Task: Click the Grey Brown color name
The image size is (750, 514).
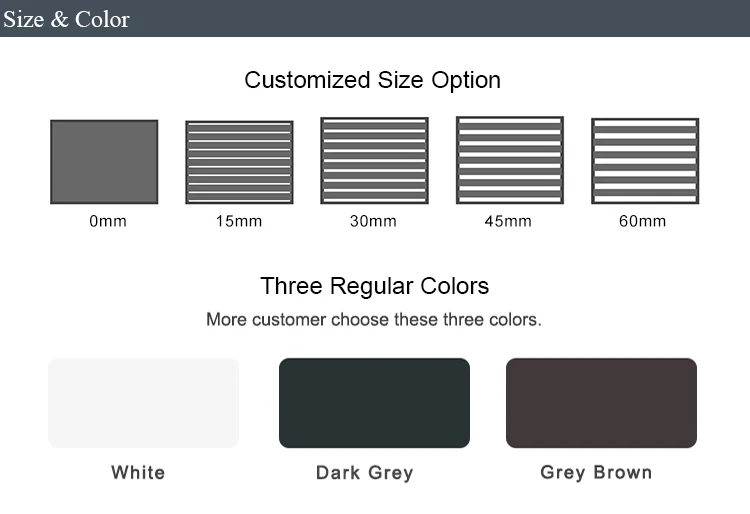Action: 596,472
